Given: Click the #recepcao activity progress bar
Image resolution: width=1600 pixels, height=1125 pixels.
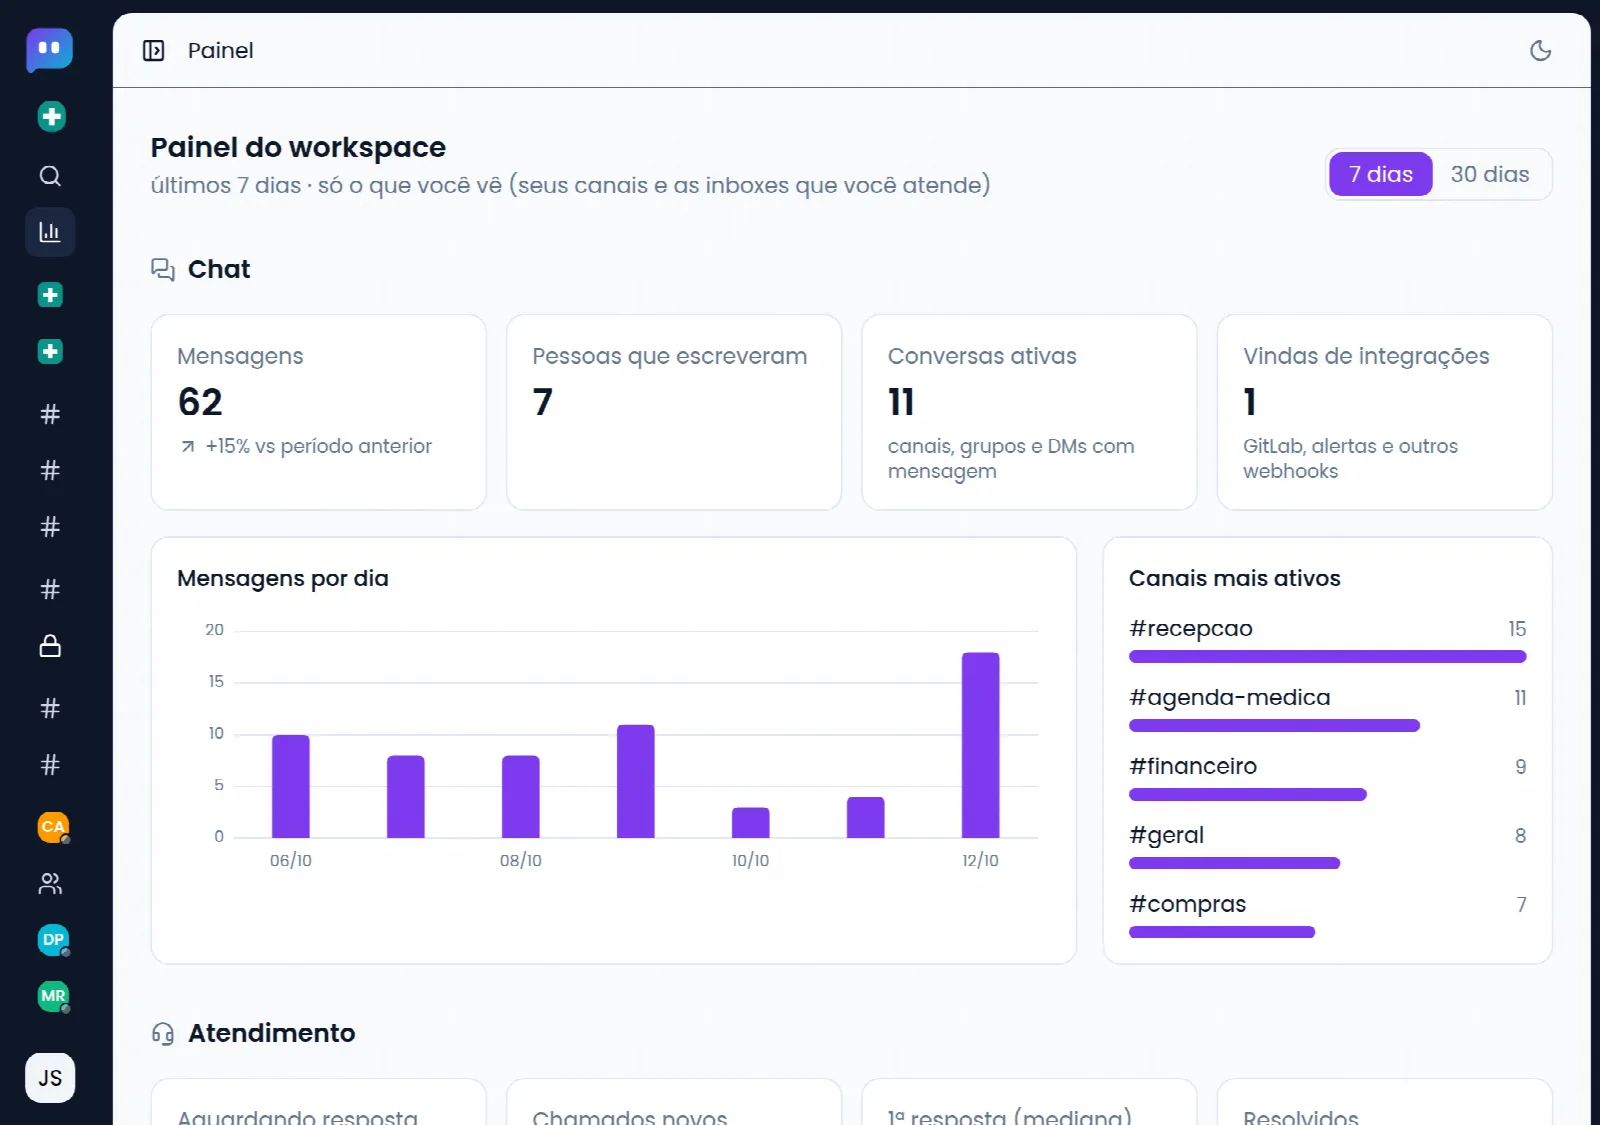Looking at the screenshot, I should point(1327,657).
